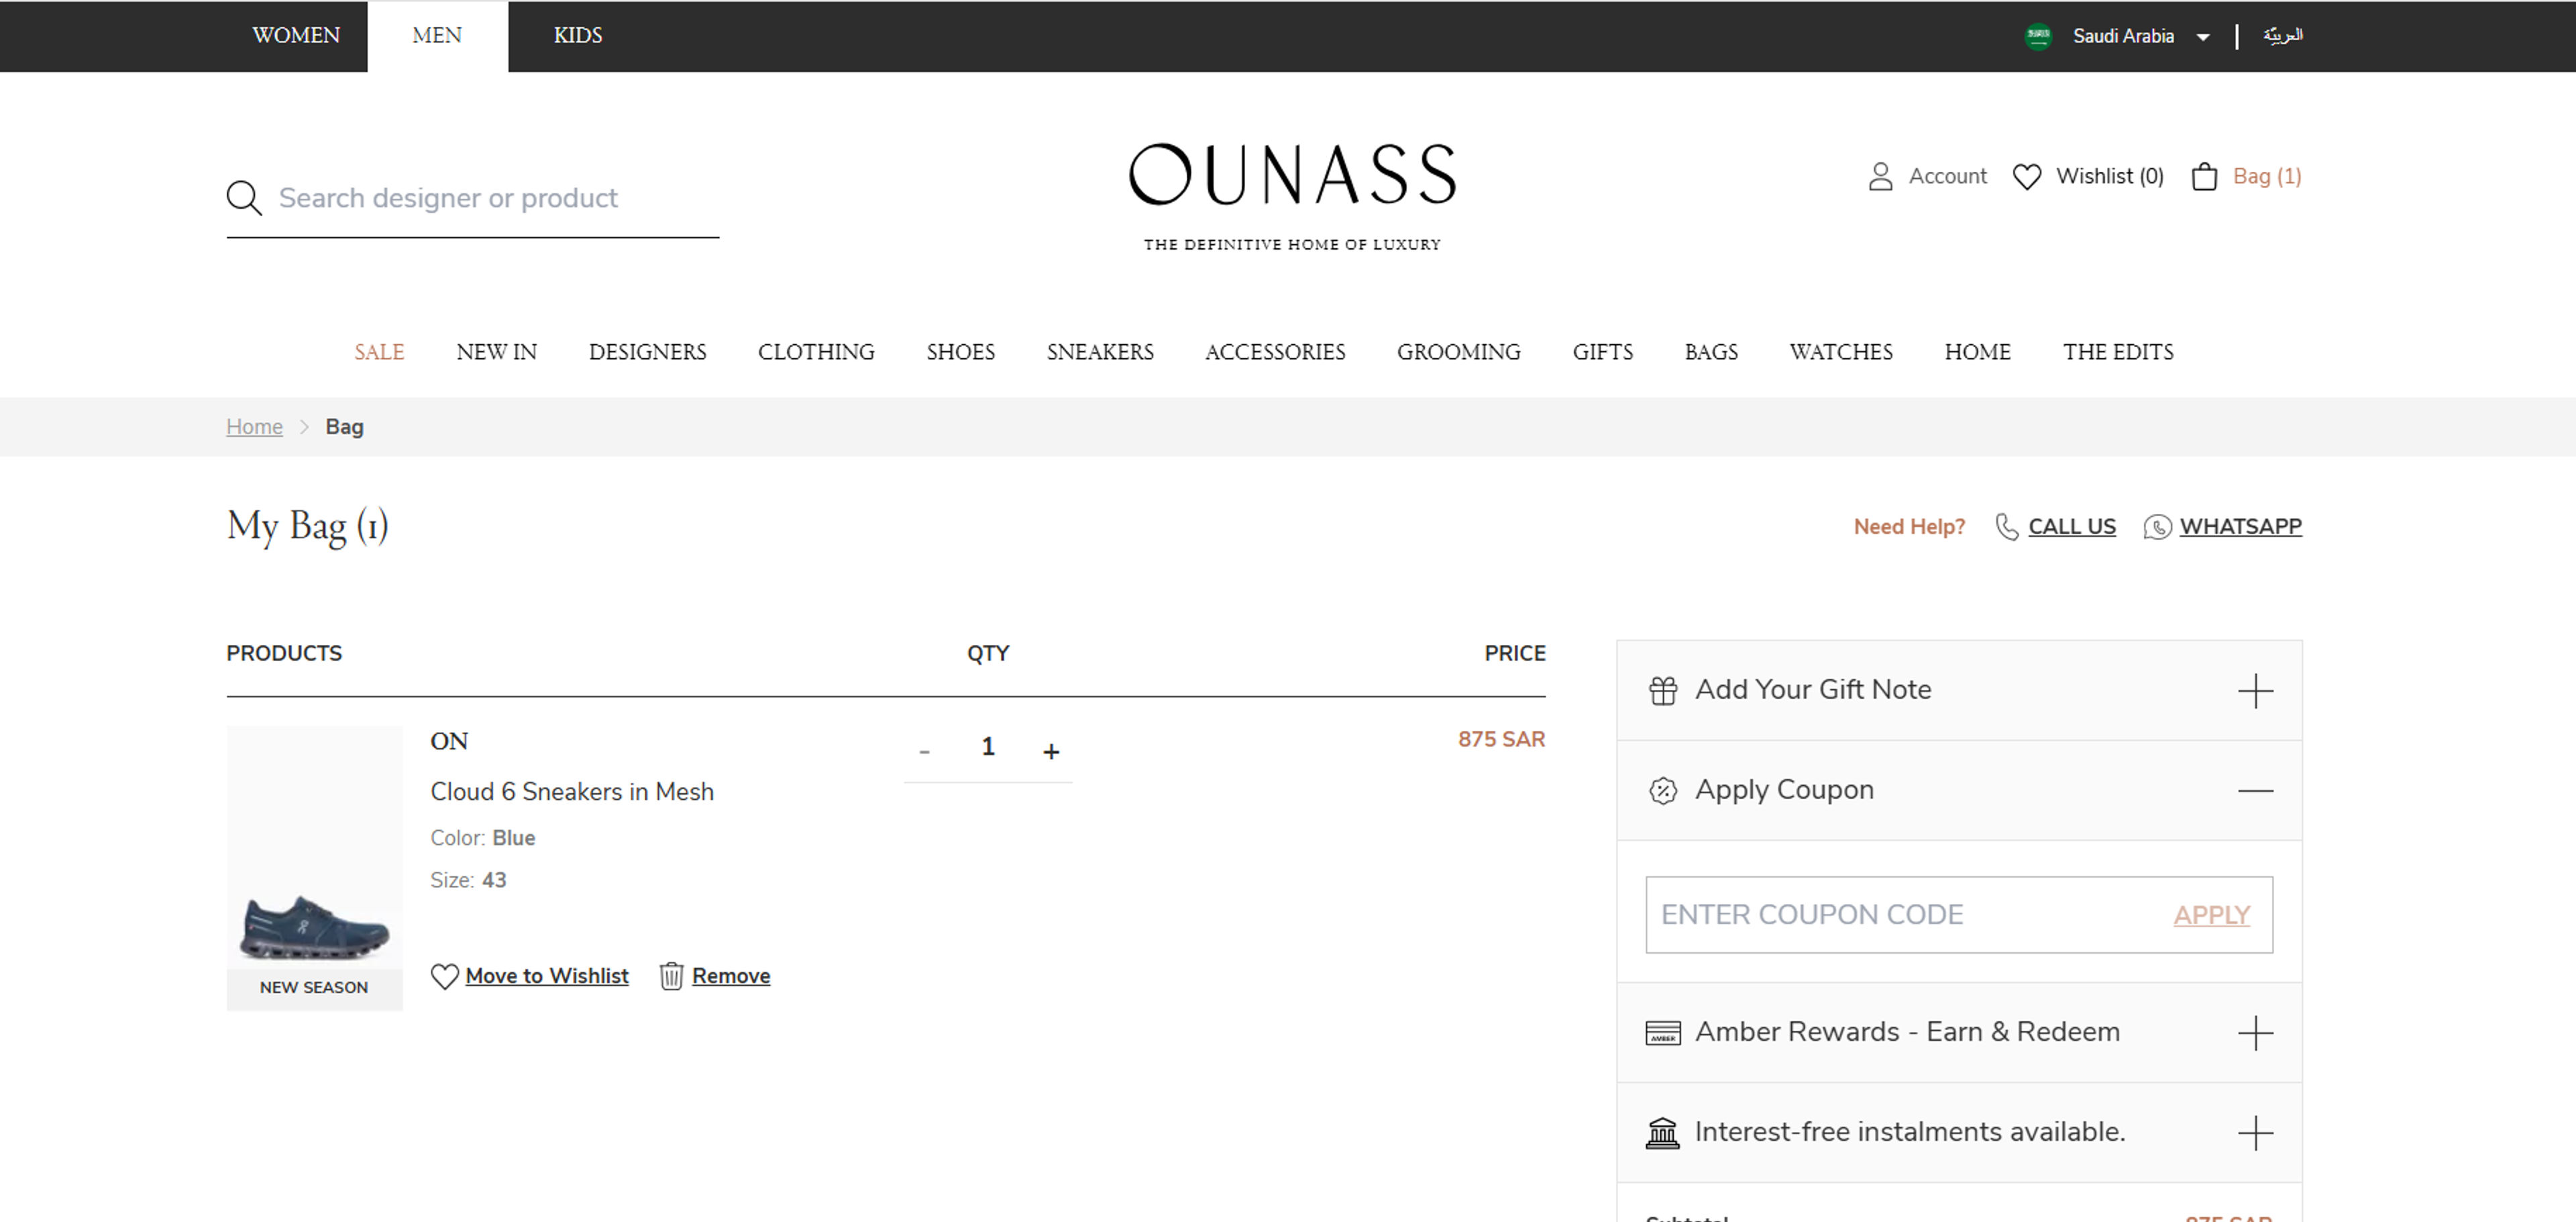Switch language to Arabic

2283,36
